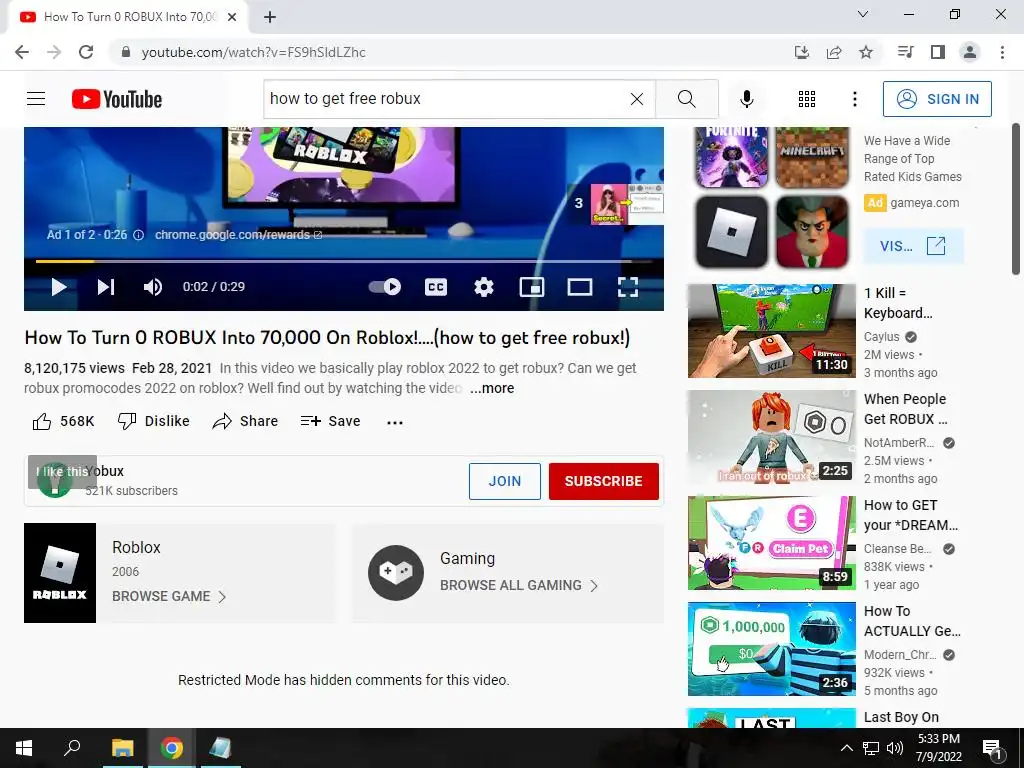The image size is (1024, 768).
Task: Go back in Chrome
Action: point(22,52)
